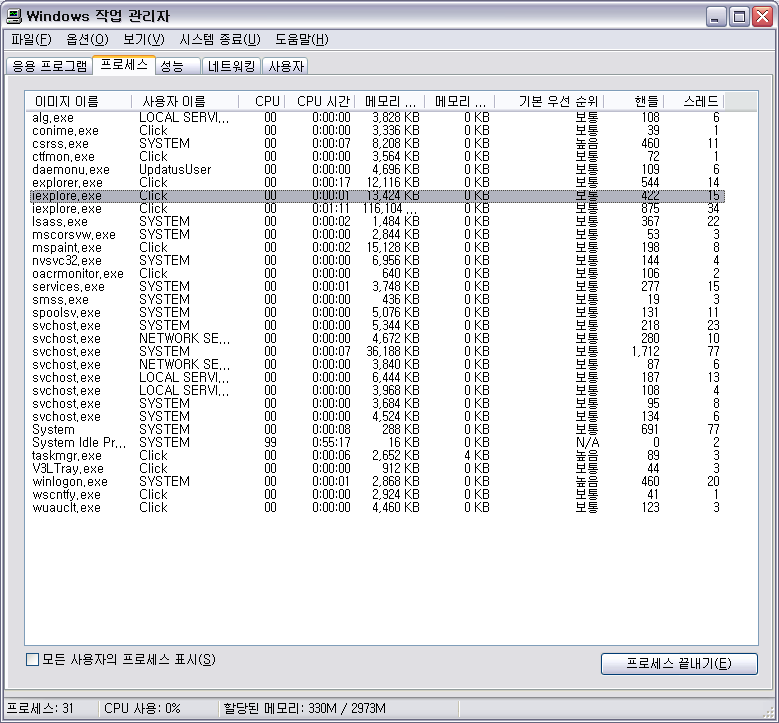
Task: Maximize the Task Manager window
Action: [739, 16]
